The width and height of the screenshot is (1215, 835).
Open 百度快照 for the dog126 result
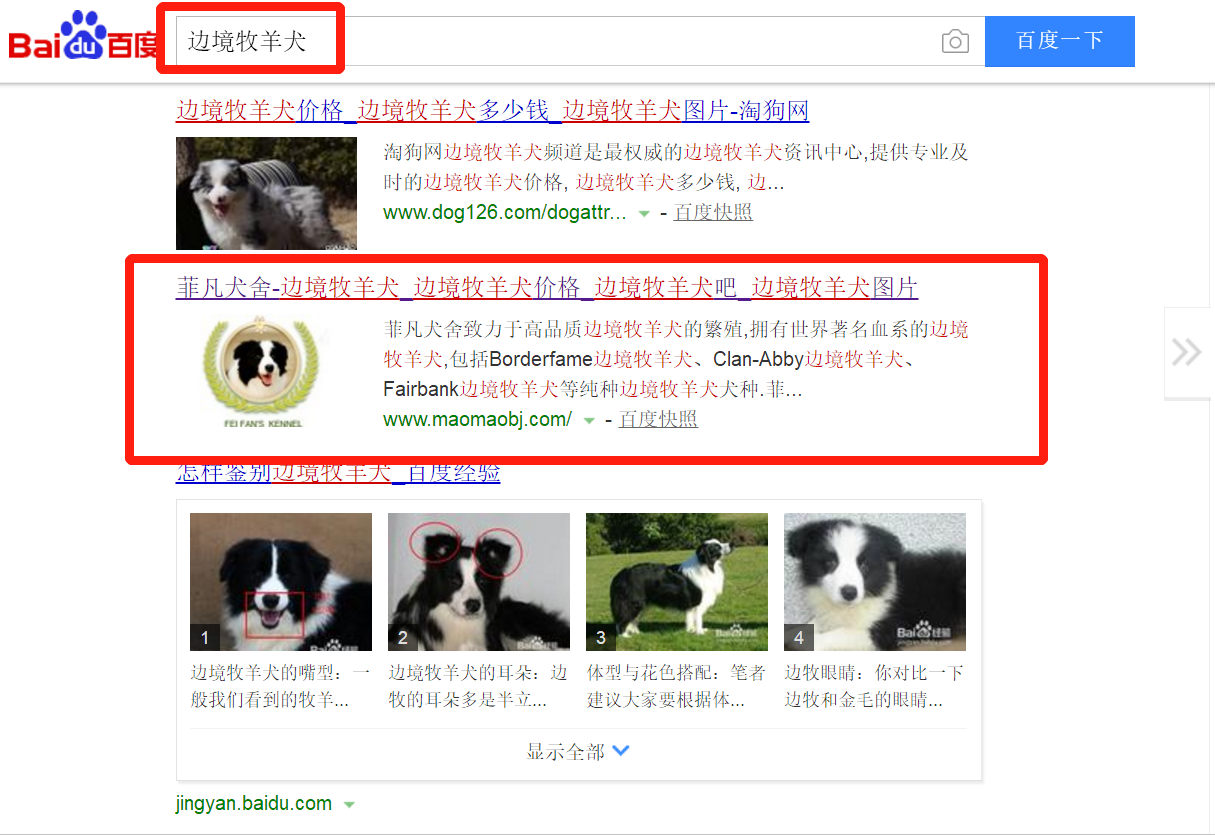click(713, 212)
